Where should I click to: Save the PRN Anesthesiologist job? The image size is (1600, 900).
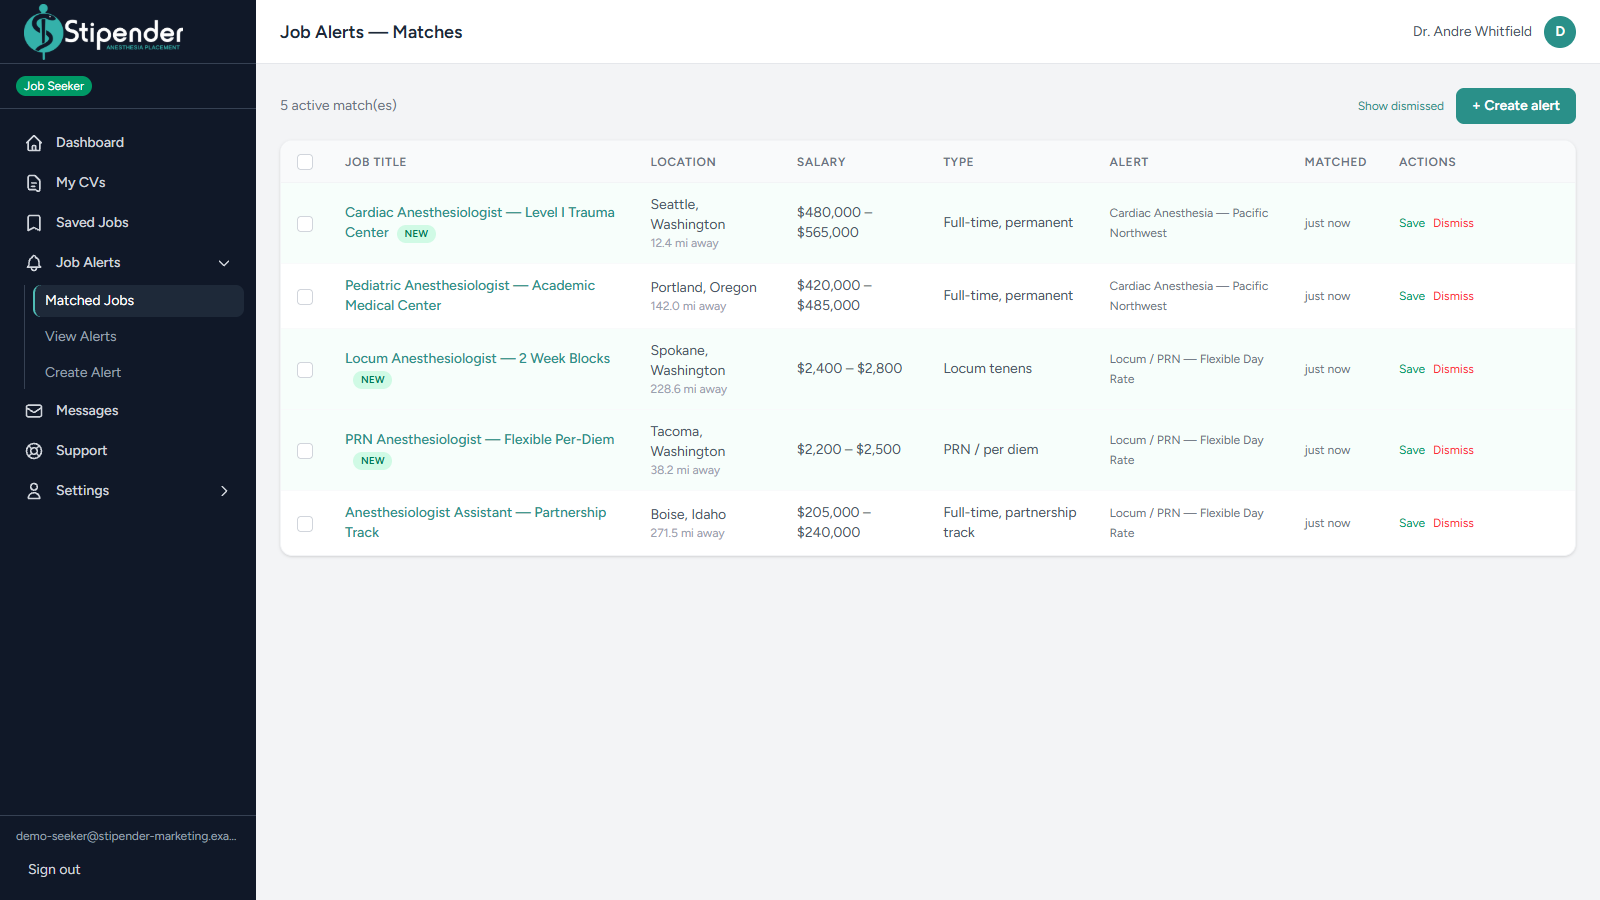click(1412, 451)
